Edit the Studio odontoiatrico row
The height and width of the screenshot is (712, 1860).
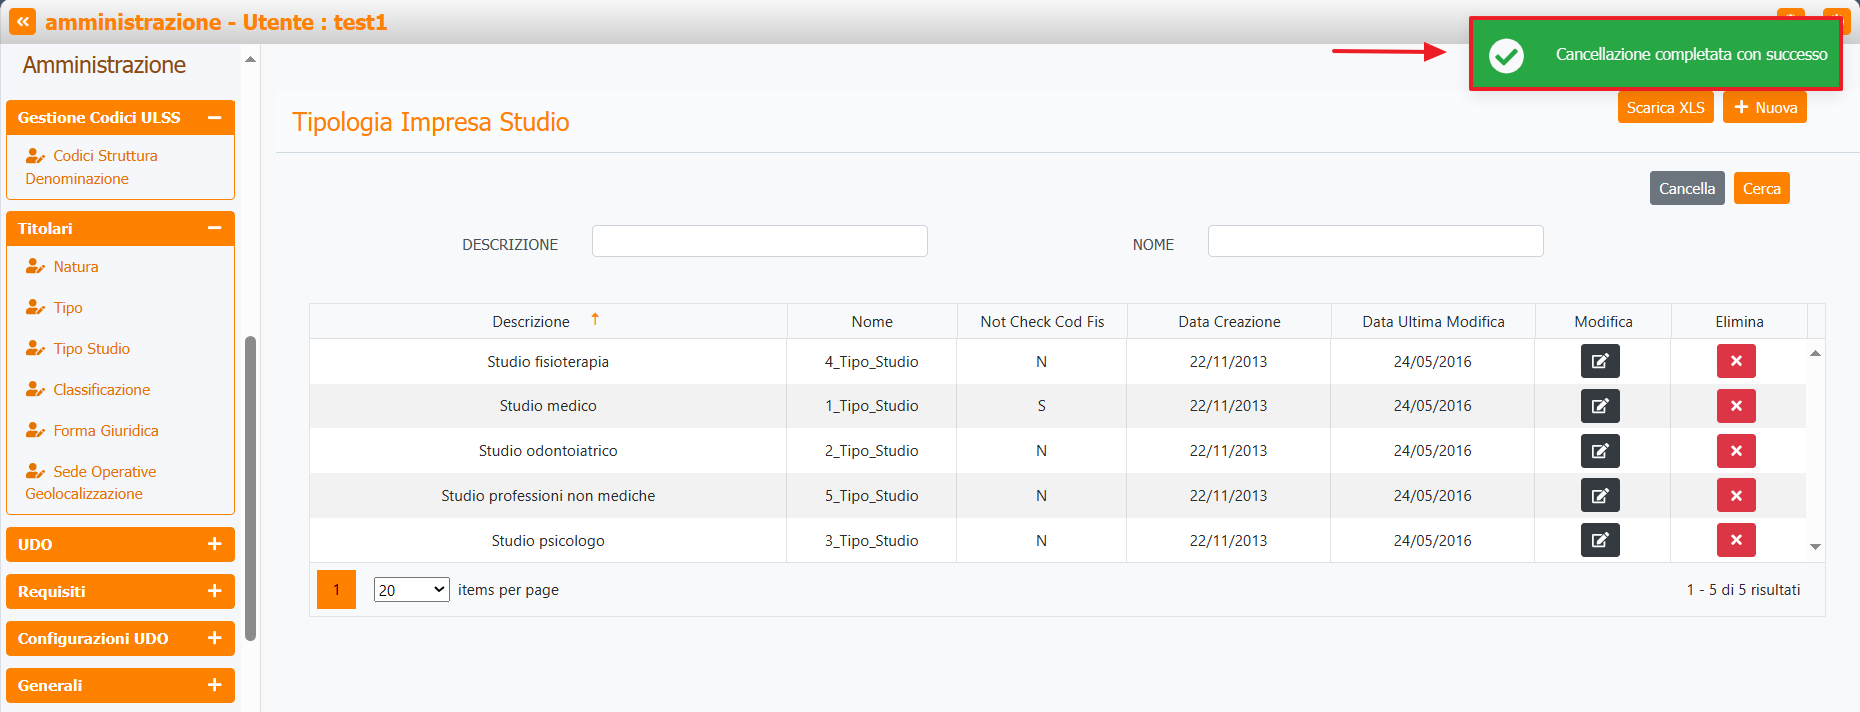(1599, 451)
